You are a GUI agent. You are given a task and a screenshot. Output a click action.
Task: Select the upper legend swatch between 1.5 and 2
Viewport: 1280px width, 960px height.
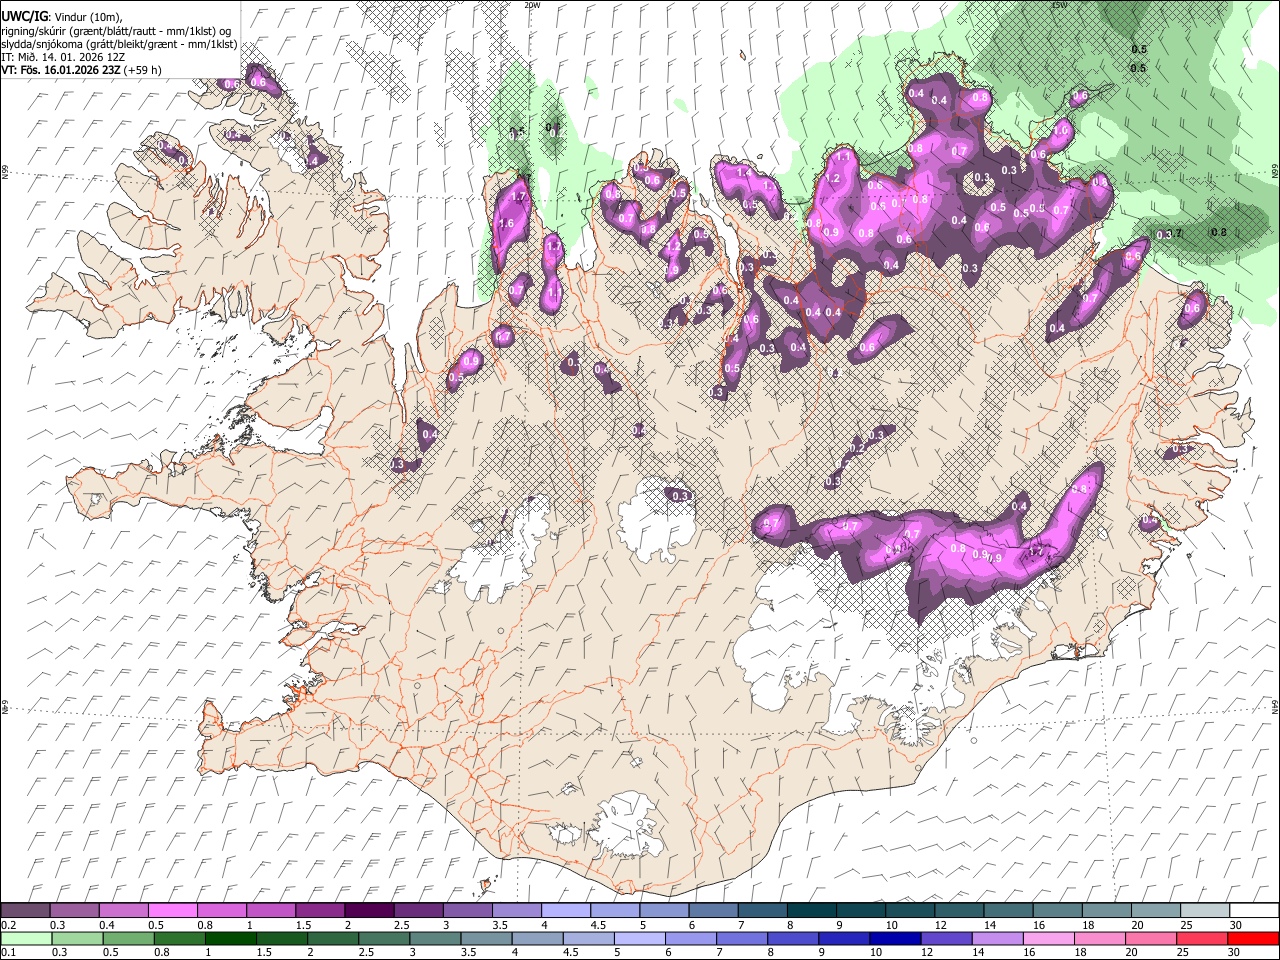tap(320, 910)
